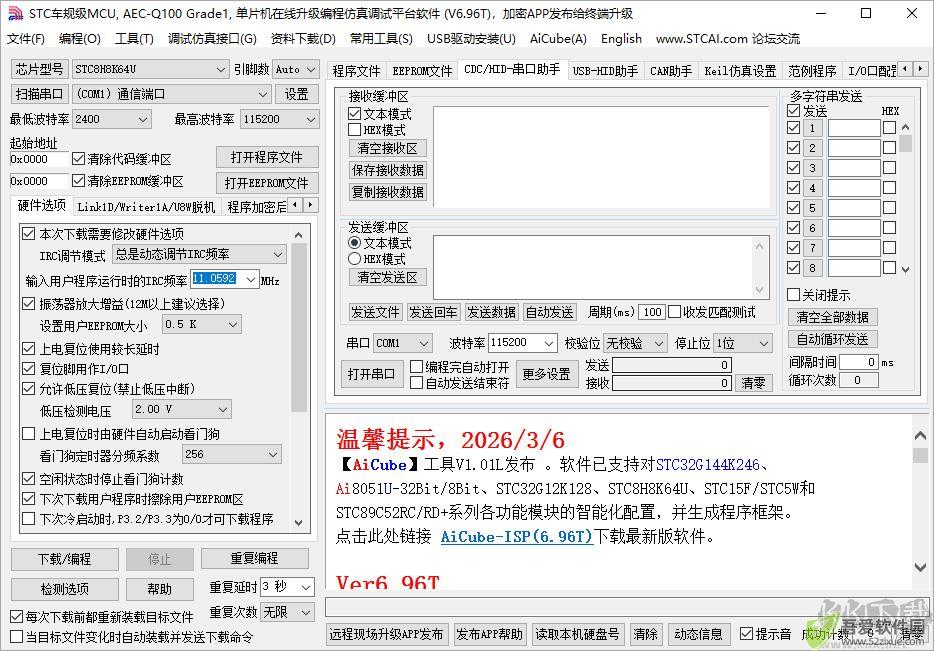The height and width of the screenshot is (651, 934).
Task: Open the 校验位 无校验 dropdown
Action: coord(634,343)
